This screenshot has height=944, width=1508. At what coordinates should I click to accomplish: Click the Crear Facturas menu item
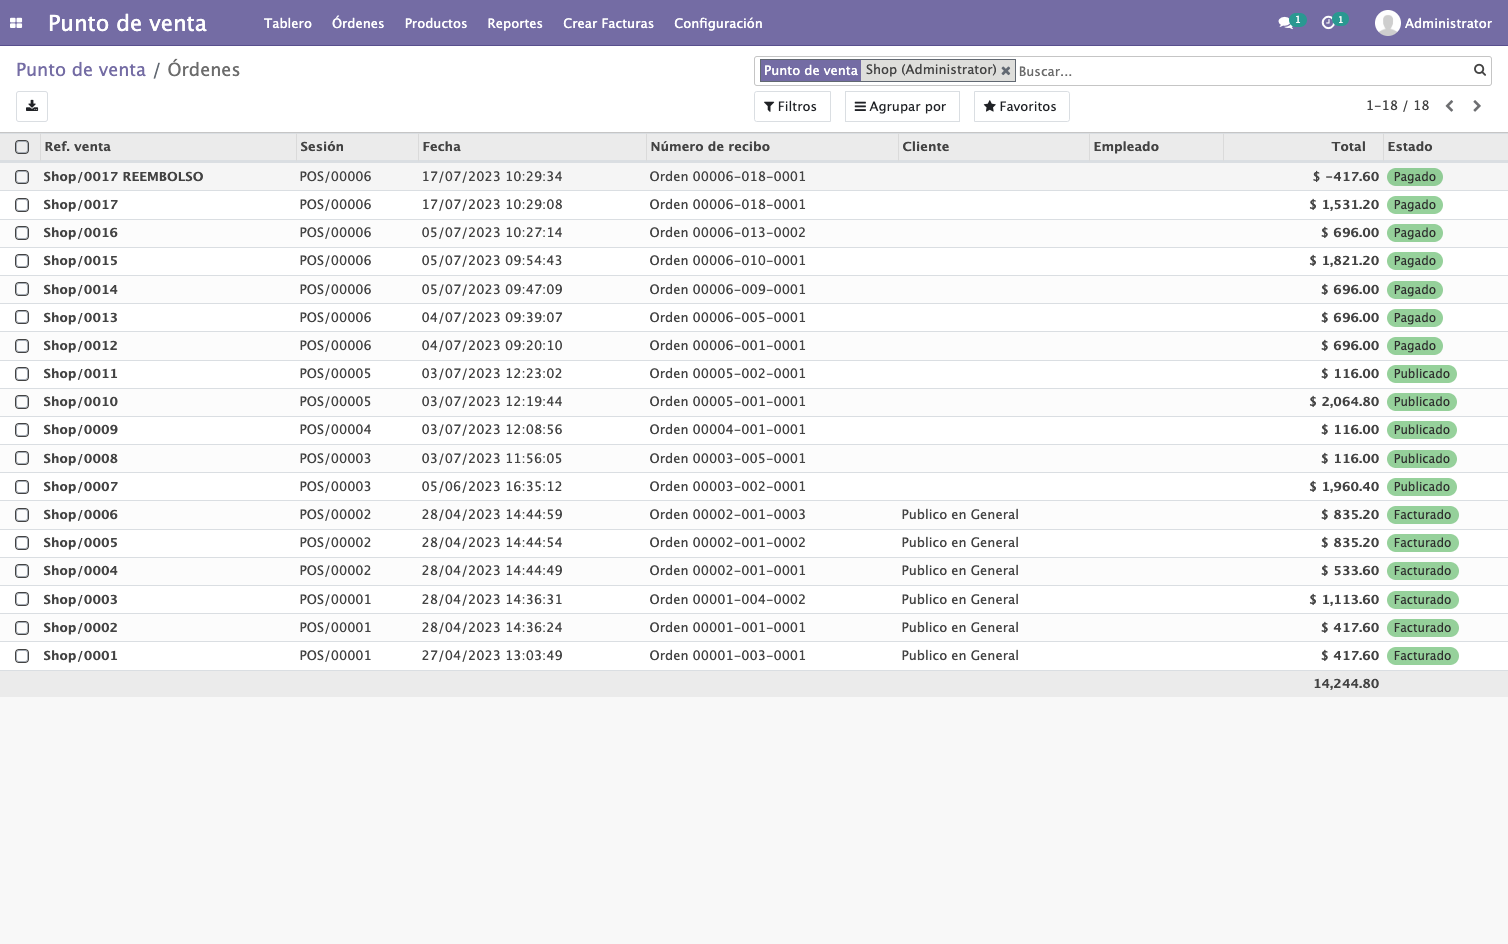click(x=608, y=23)
